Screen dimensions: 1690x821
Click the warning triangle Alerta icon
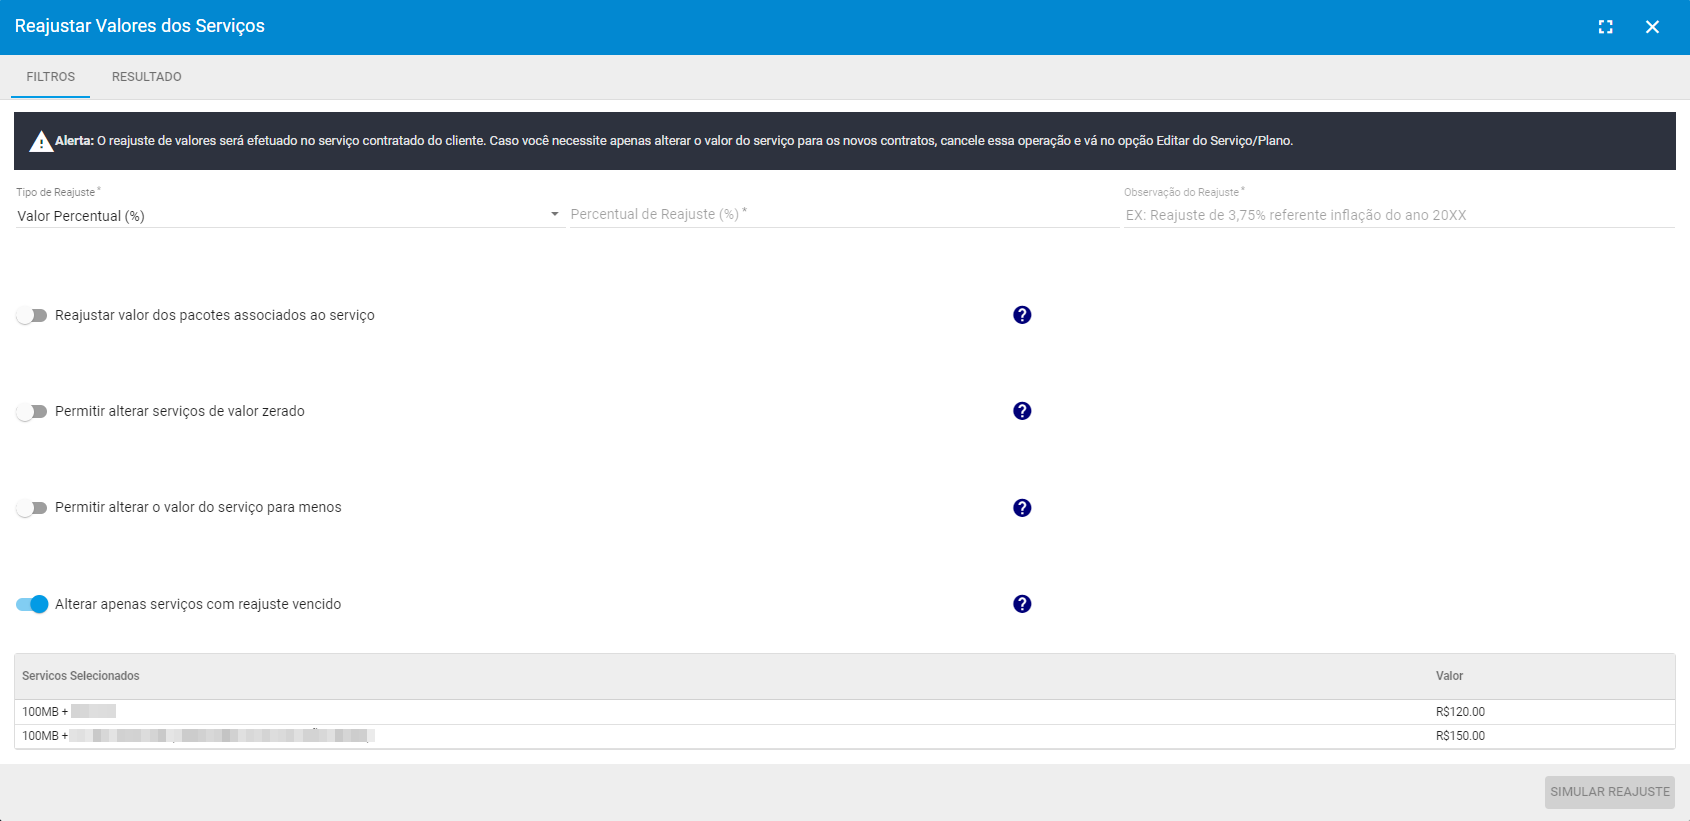(41, 141)
